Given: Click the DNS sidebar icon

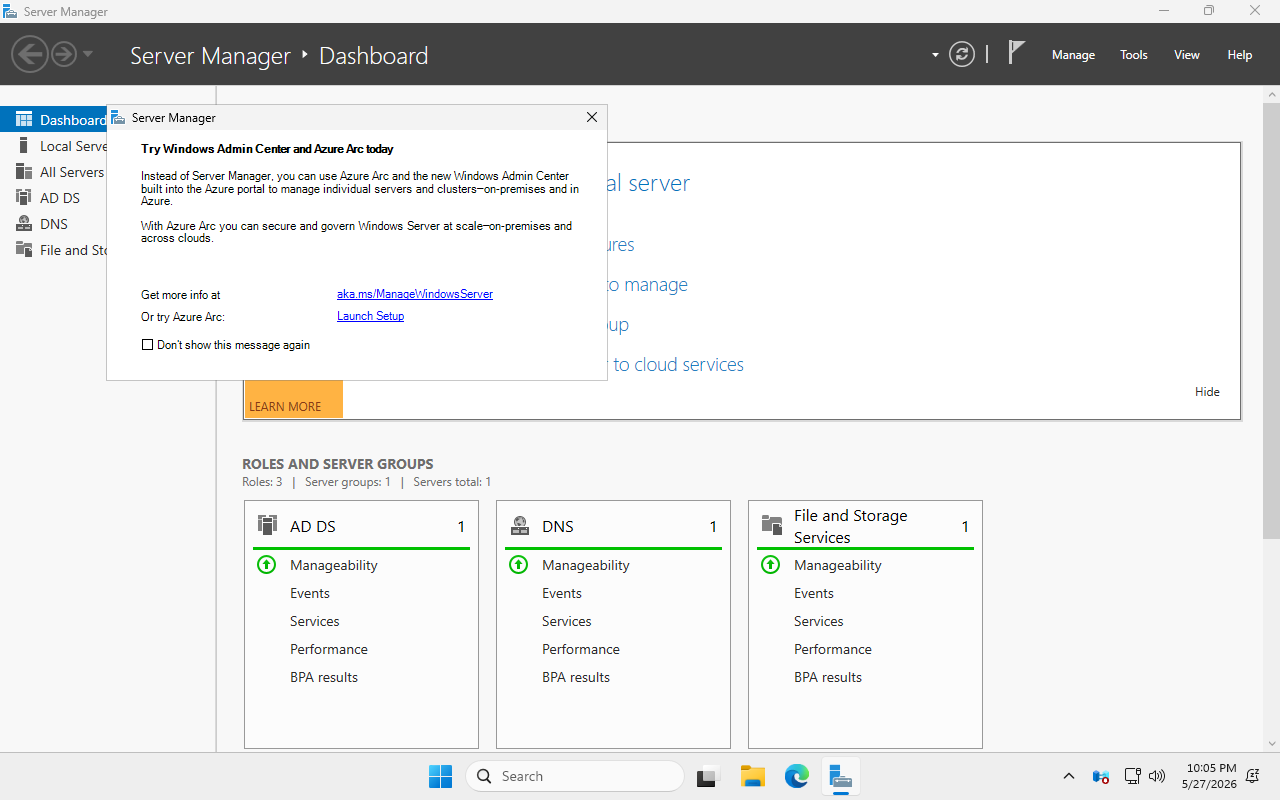Looking at the screenshot, I should (24, 224).
